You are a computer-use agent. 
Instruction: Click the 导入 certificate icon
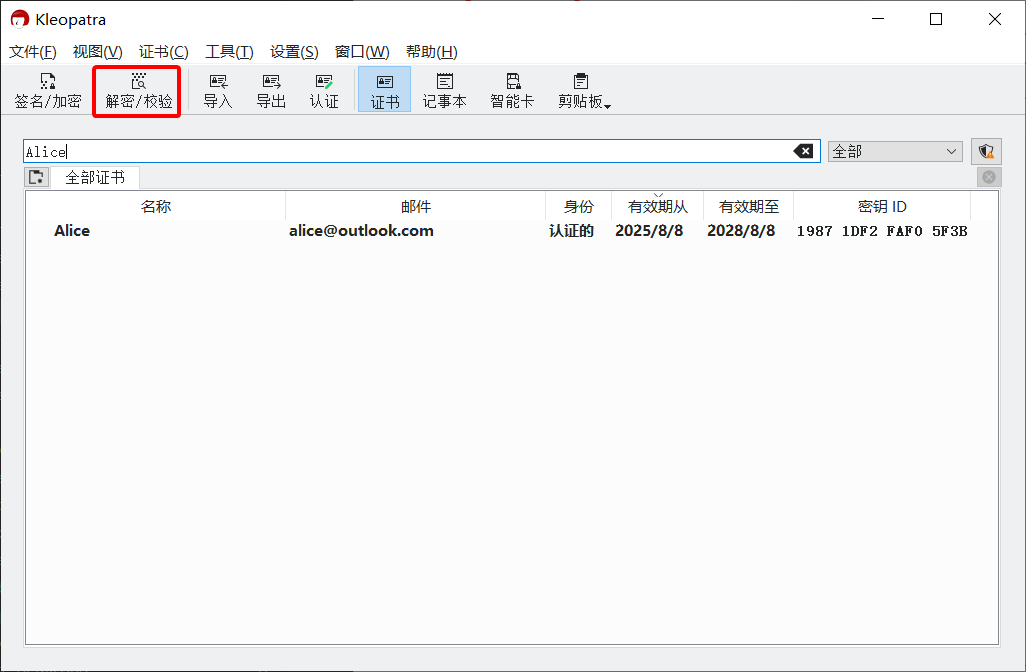point(217,91)
